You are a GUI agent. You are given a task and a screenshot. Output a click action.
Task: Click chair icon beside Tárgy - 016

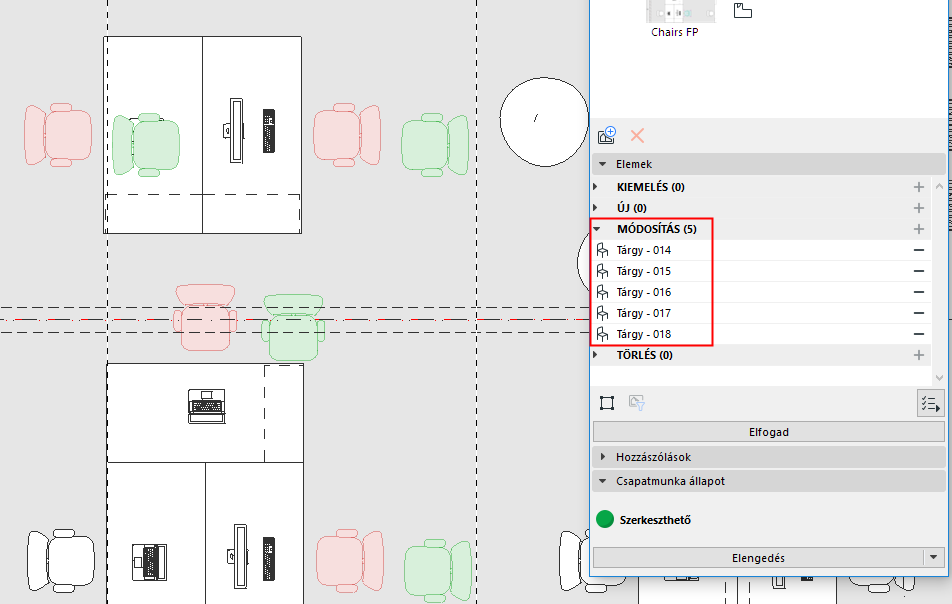(x=602, y=292)
